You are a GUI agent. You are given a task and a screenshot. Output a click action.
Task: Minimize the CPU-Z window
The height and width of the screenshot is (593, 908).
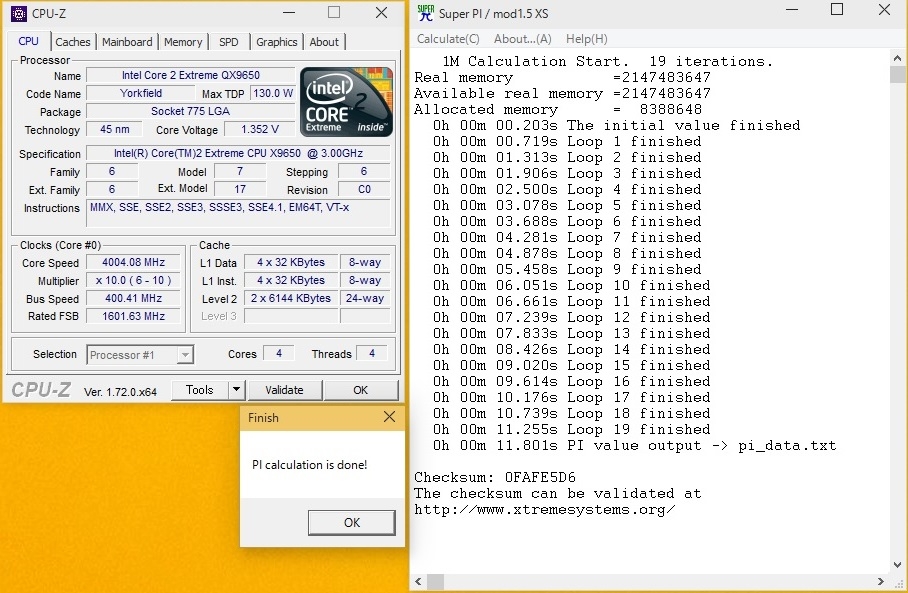point(288,13)
